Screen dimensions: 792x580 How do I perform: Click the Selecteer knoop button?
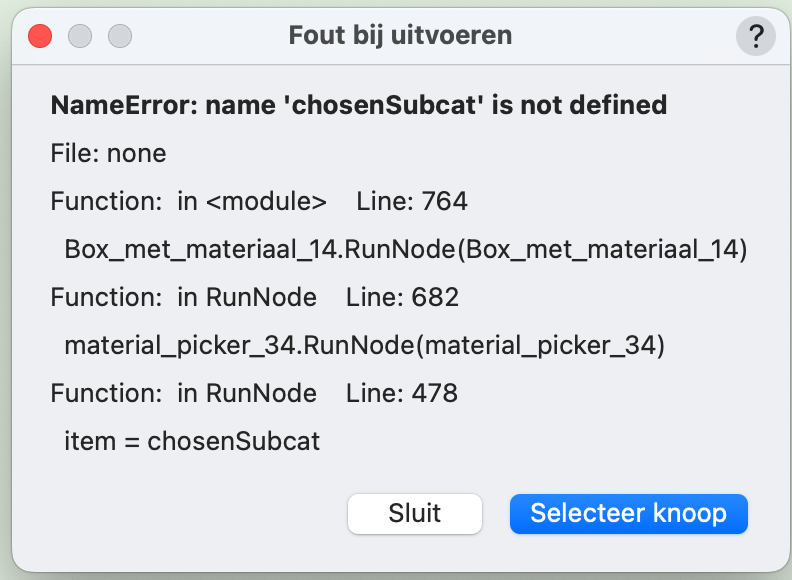[628, 514]
